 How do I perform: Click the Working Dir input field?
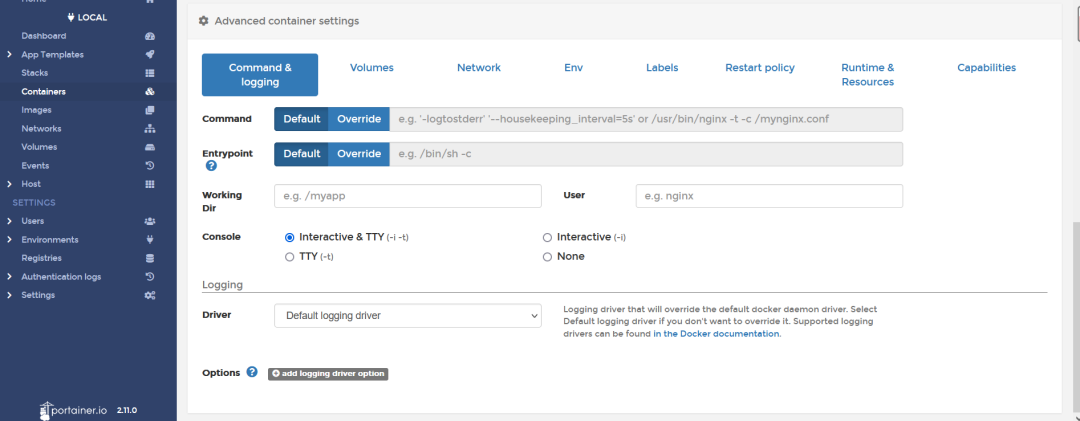(407, 196)
